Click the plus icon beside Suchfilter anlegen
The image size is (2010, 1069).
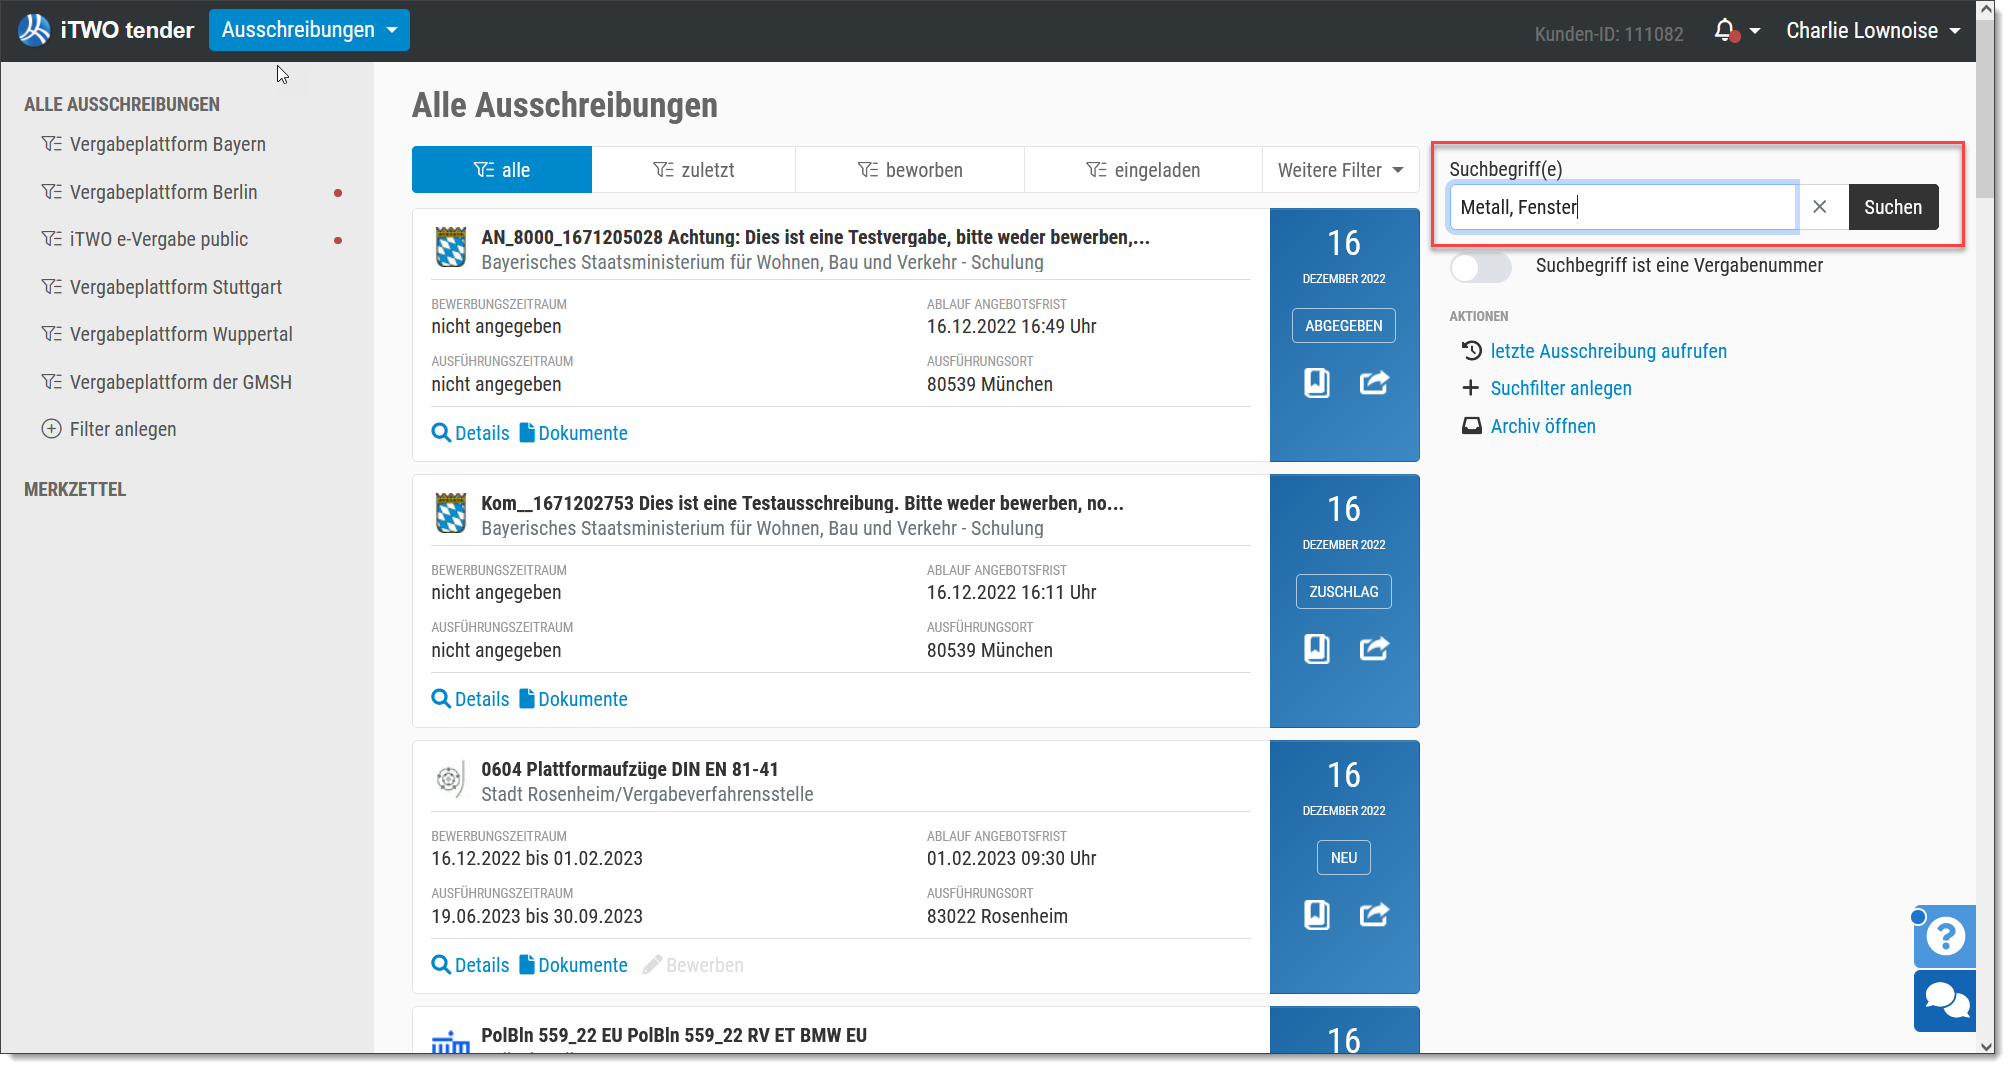click(1471, 388)
